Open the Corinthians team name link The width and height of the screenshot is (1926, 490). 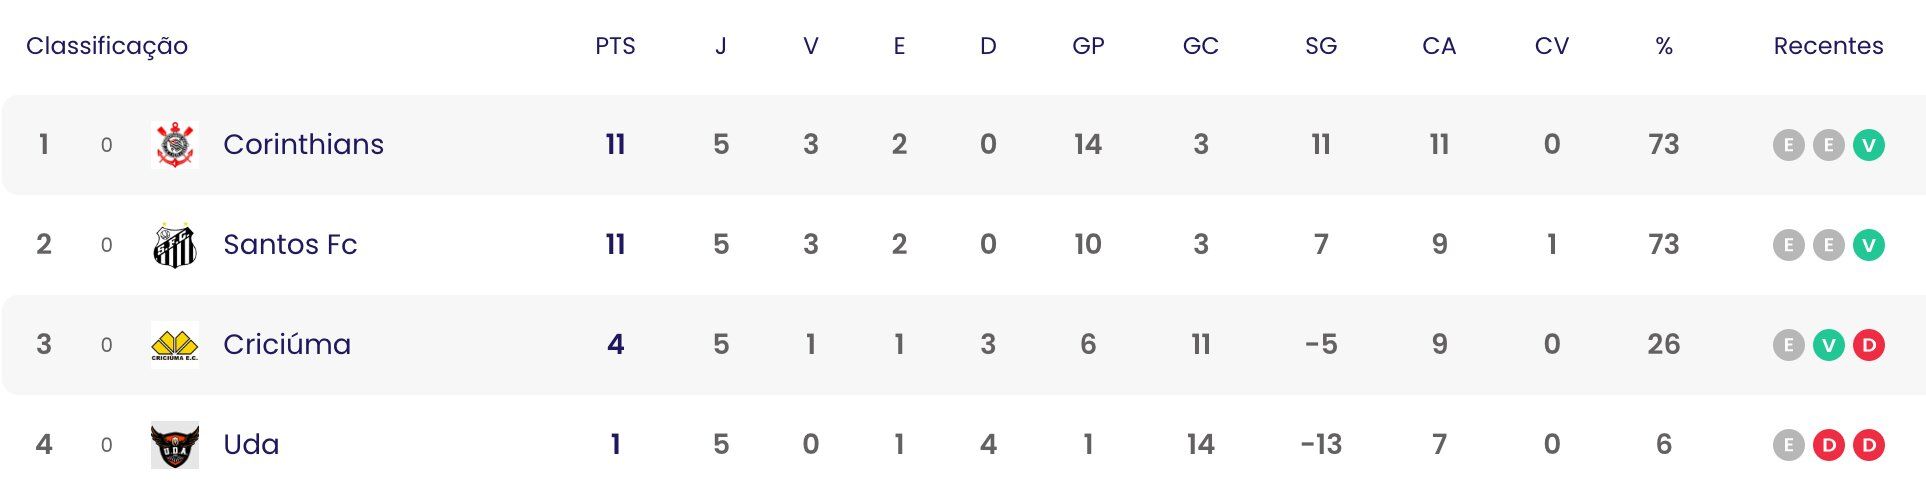click(303, 144)
